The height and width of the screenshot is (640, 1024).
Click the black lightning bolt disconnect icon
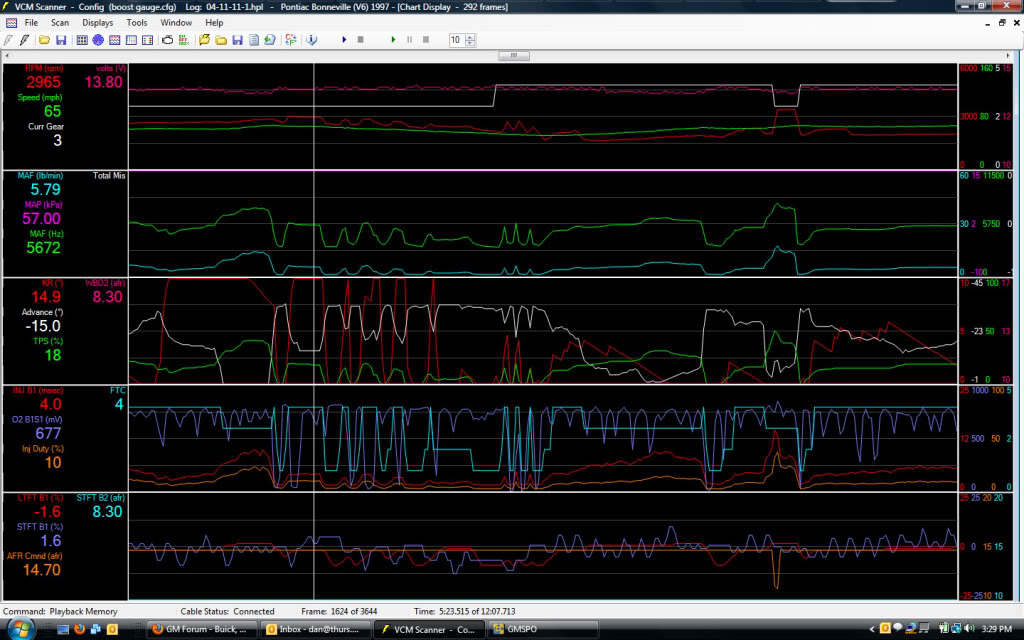24,40
